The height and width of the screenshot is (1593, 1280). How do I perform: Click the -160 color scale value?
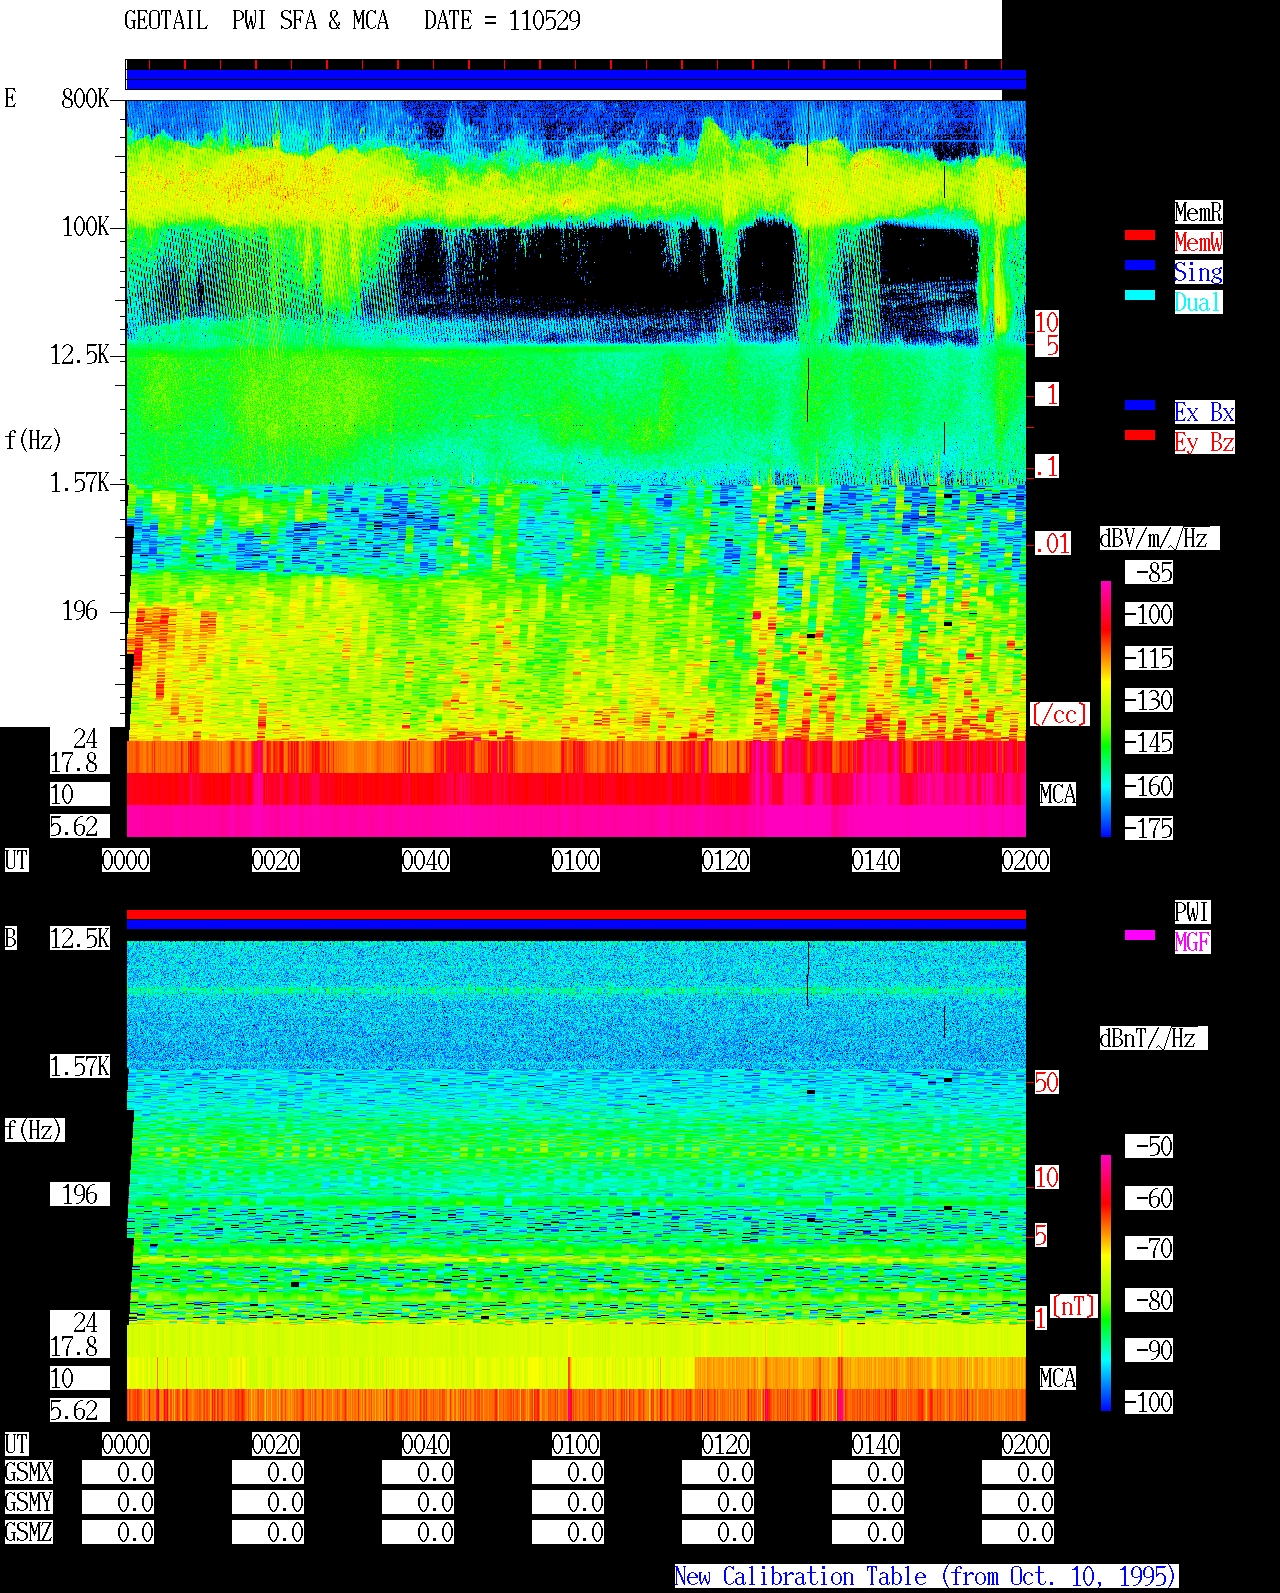pos(1149,786)
